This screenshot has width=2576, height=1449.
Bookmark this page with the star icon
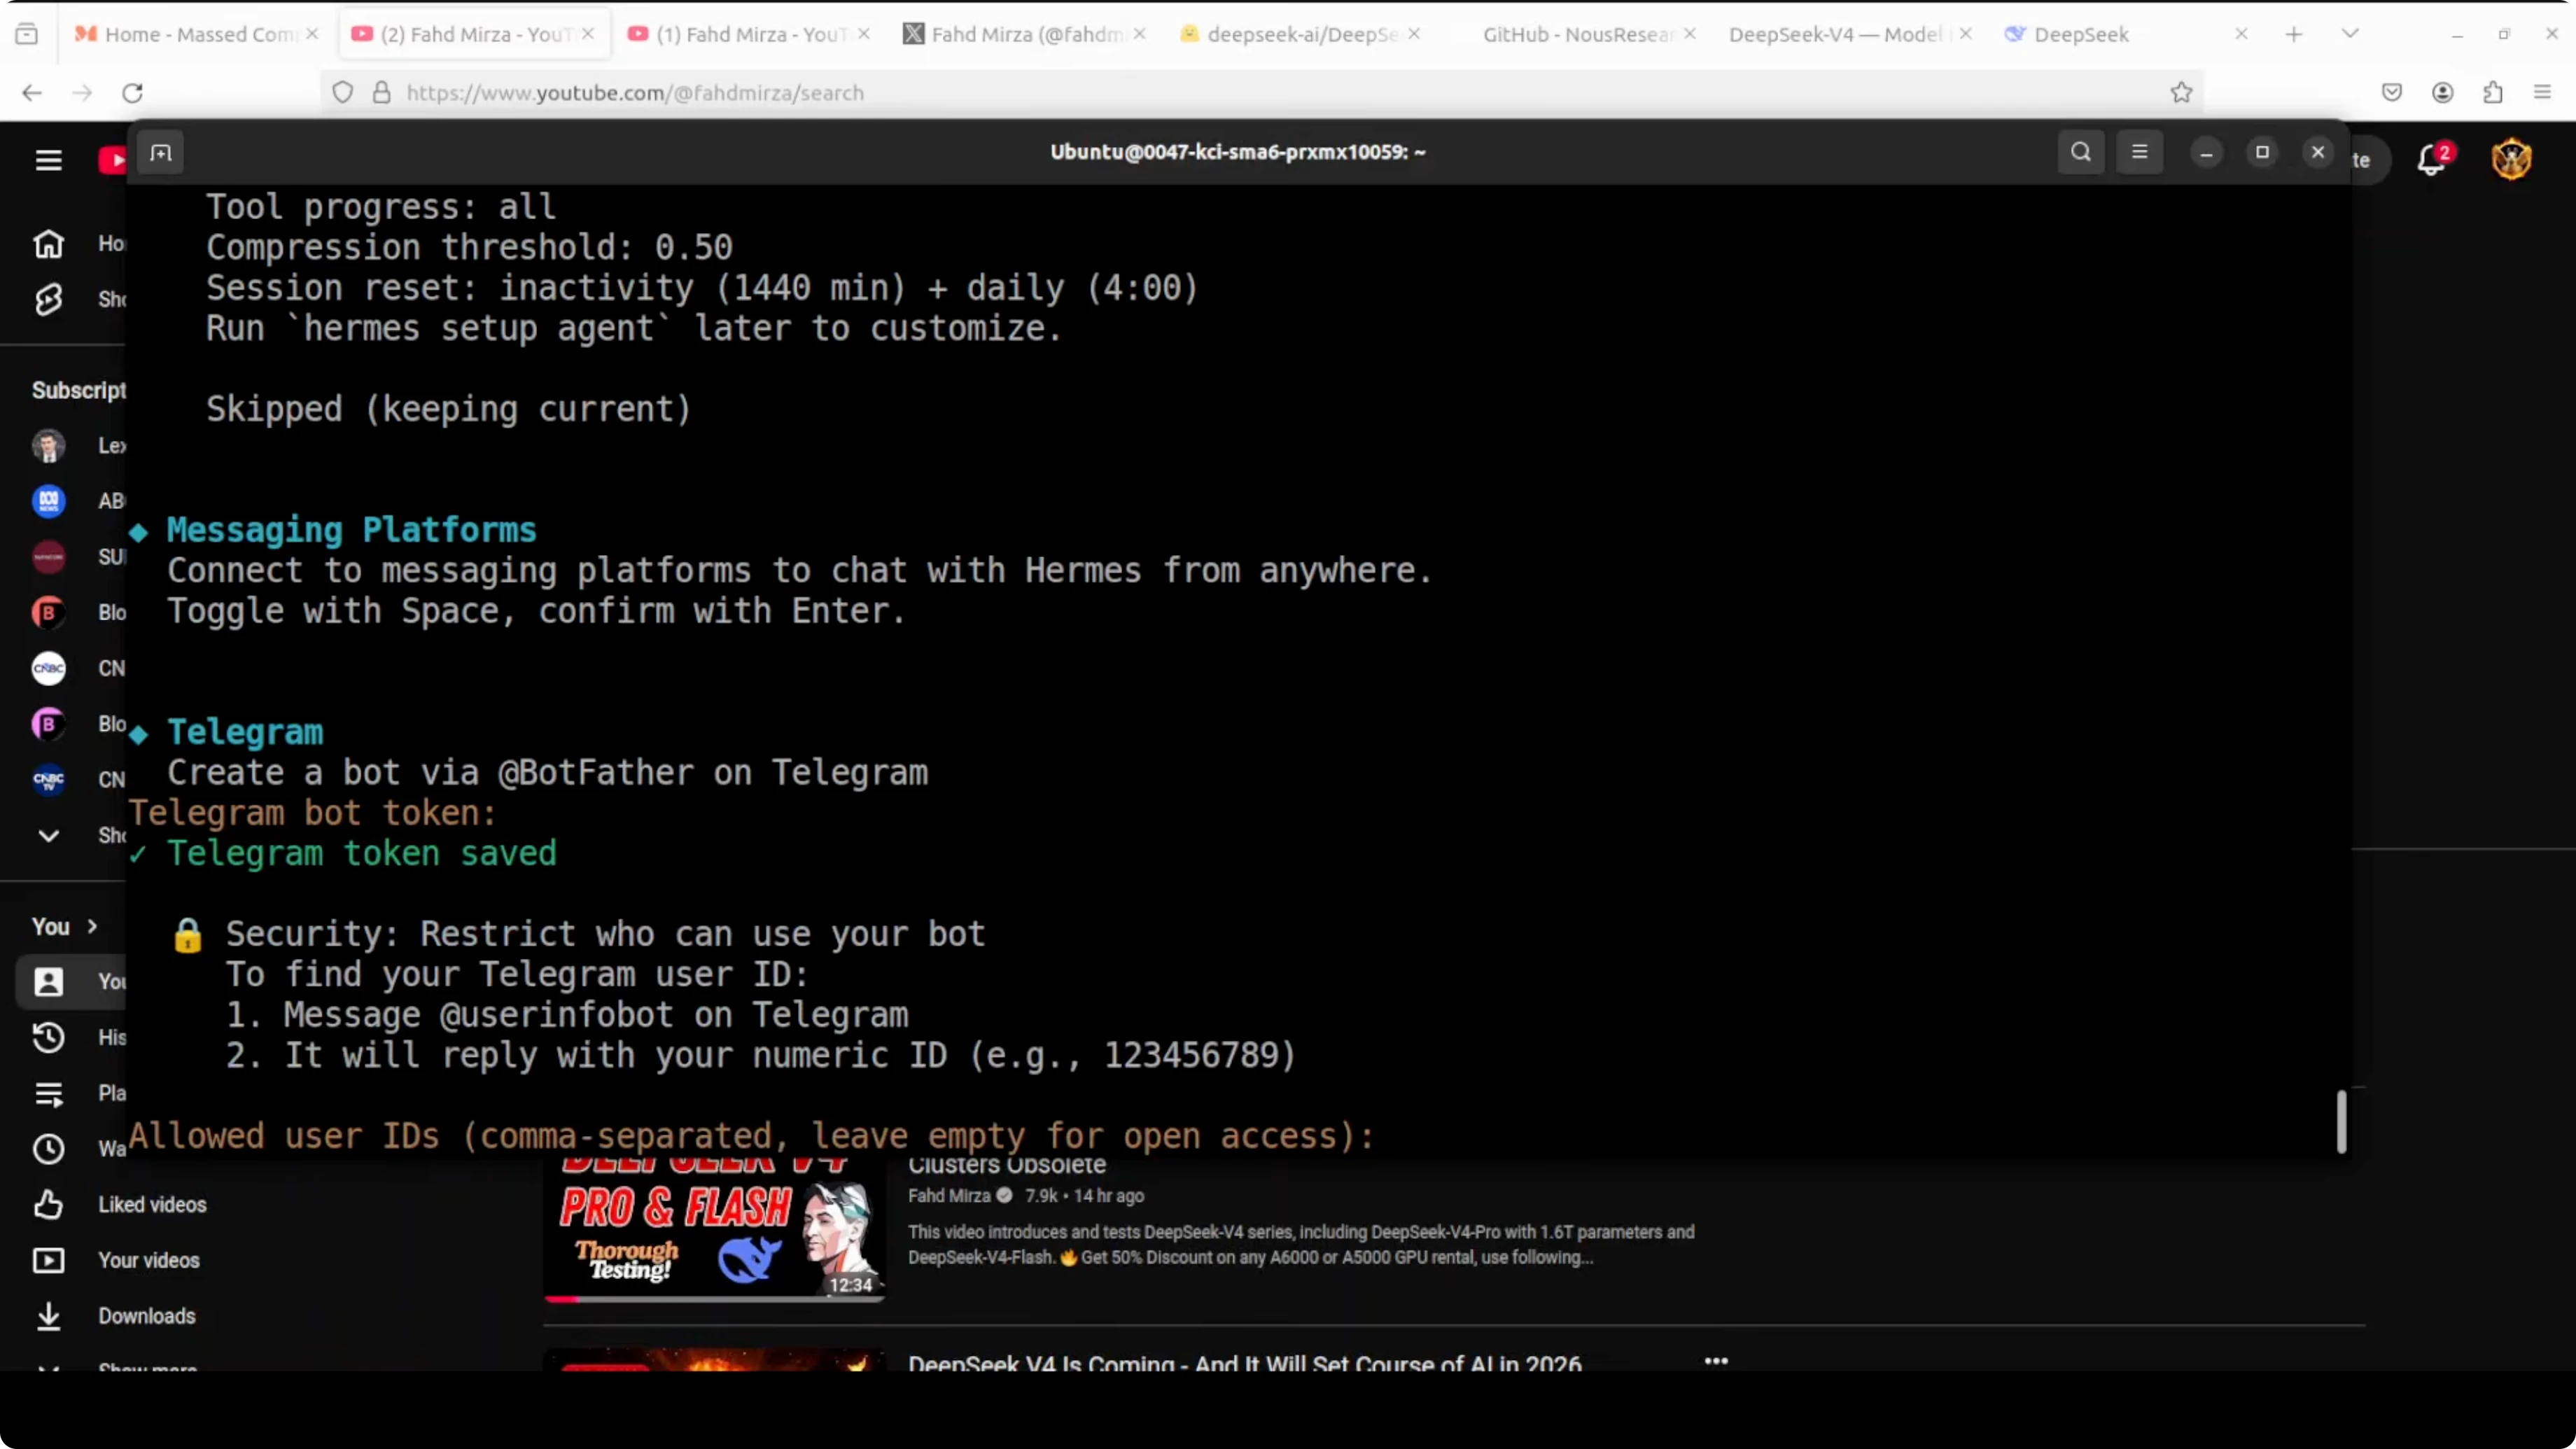(2181, 93)
